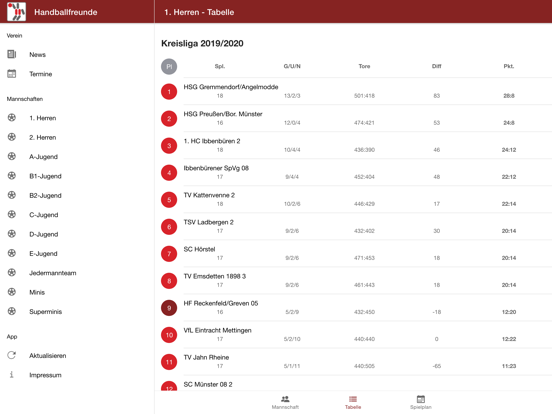Click the grey Pl header badge
This screenshot has width=552, height=414.
point(169,67)
